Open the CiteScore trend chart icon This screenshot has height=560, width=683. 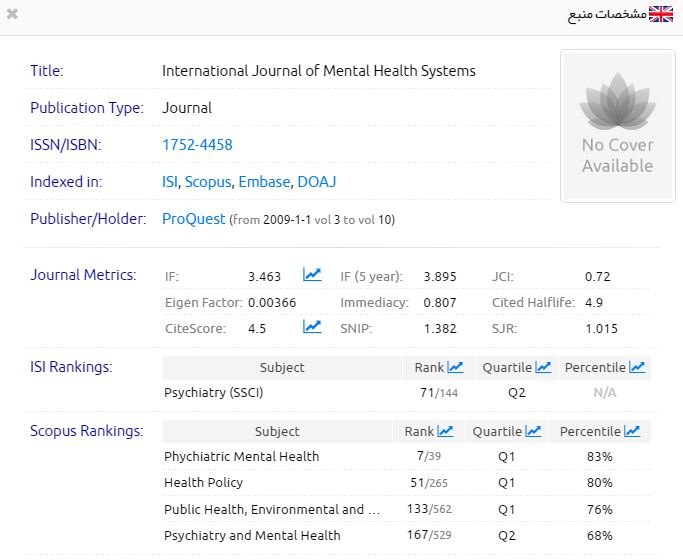point(312,327)
